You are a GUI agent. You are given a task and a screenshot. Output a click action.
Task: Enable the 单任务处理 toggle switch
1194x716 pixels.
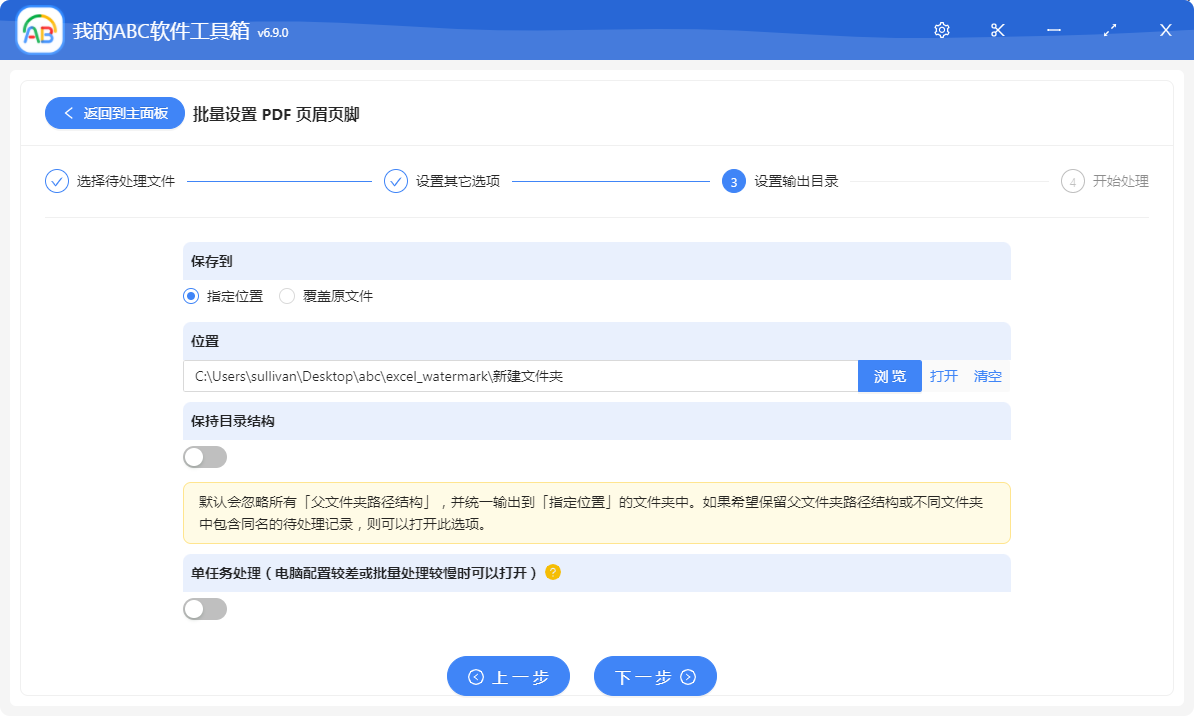(204, 608)
